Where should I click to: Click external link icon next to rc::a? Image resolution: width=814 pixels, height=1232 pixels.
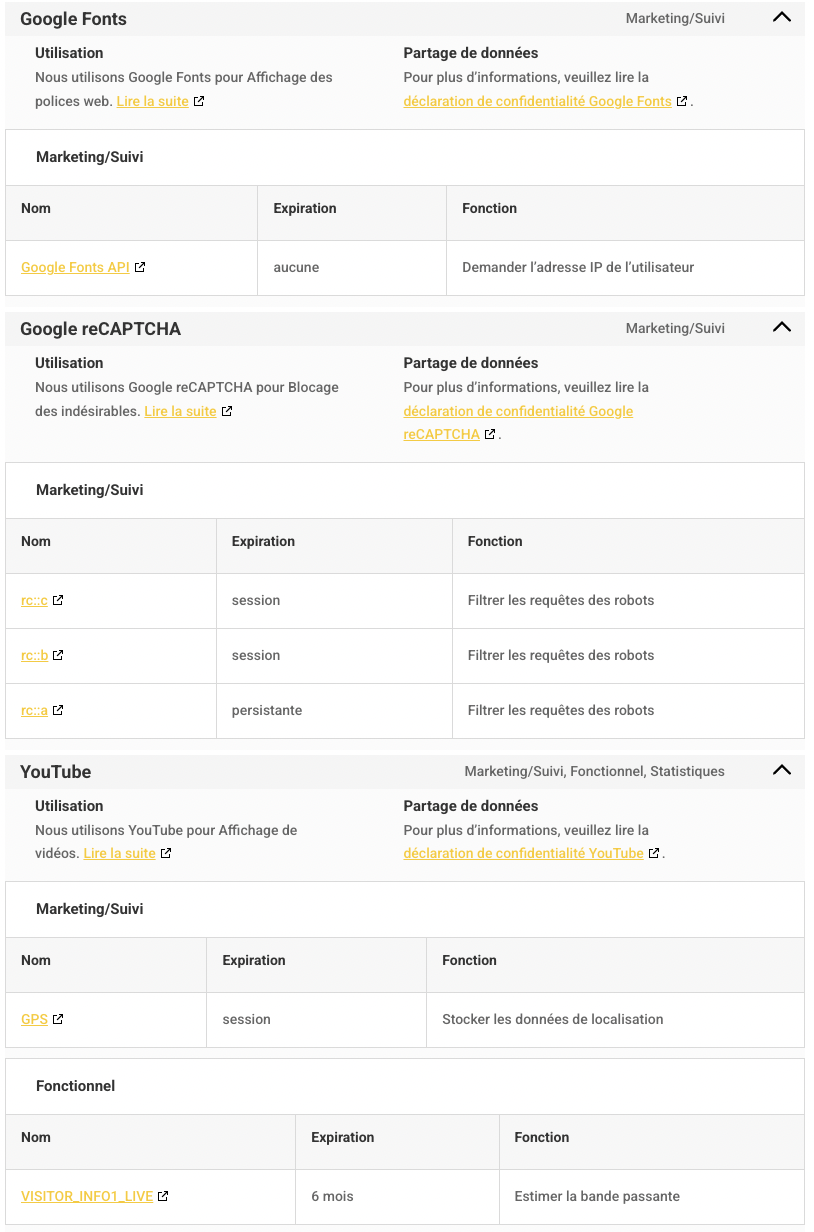coord(58,710)
